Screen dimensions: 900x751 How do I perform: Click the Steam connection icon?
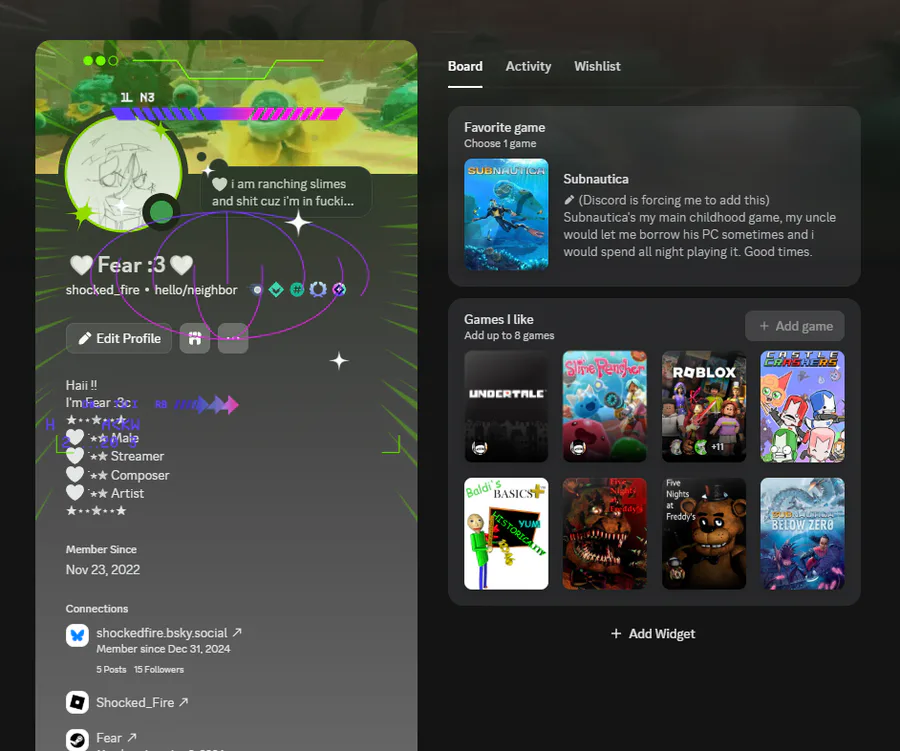point(77,740)
